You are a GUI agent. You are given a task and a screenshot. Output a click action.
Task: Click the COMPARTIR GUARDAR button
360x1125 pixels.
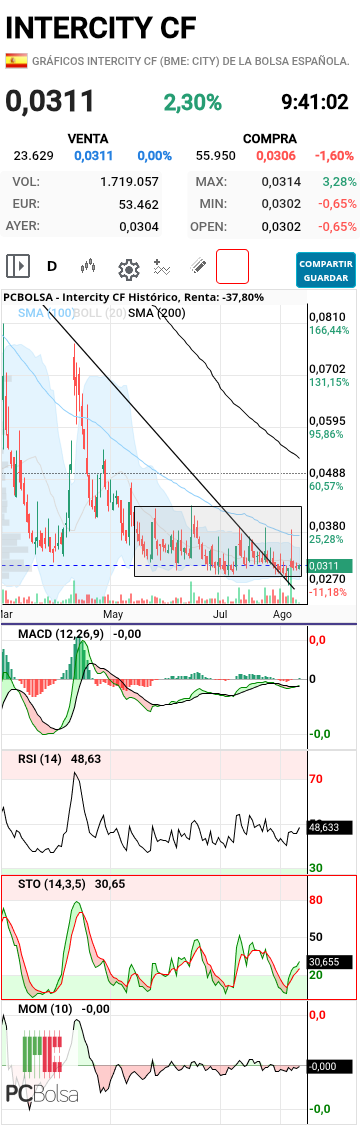coord(326,270)
